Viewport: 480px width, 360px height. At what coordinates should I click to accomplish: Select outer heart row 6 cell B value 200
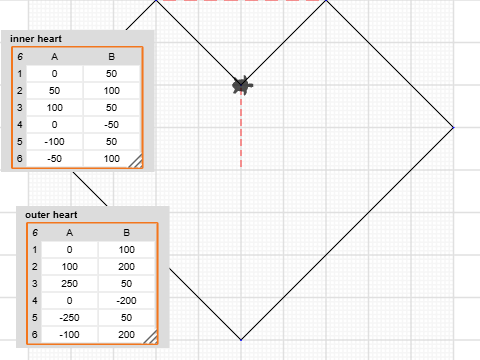(127, 335)
